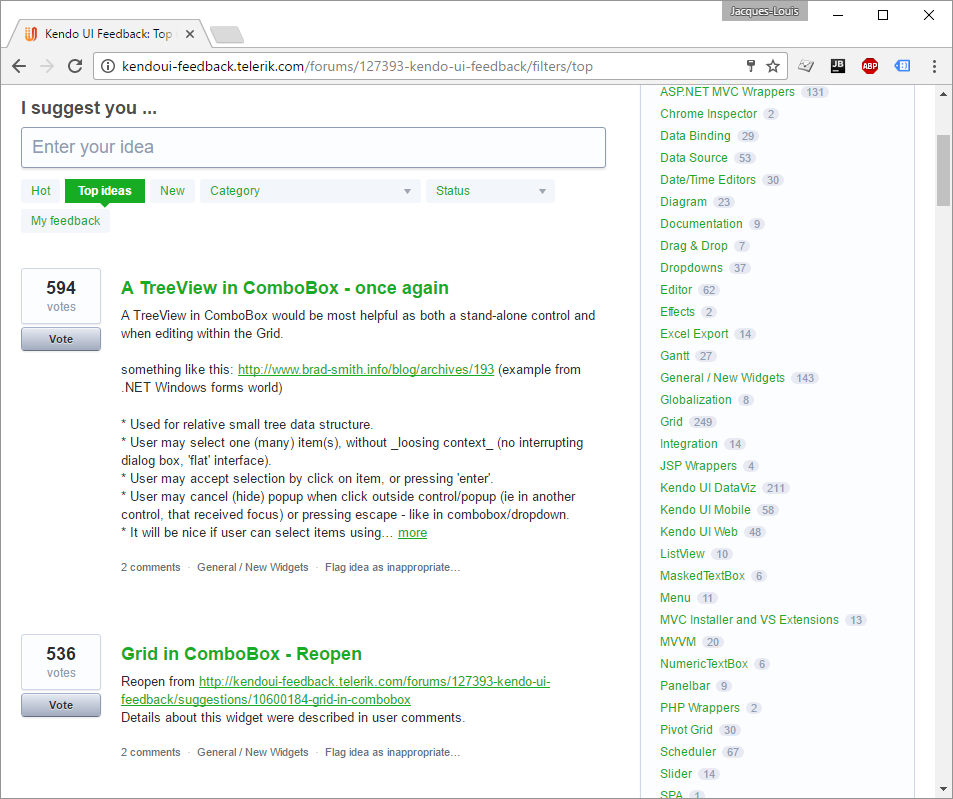The height and width of the screenshot is (799, 953).
Task: Open A TreeView in ComboBox idea title
Action: pos(284,288)
